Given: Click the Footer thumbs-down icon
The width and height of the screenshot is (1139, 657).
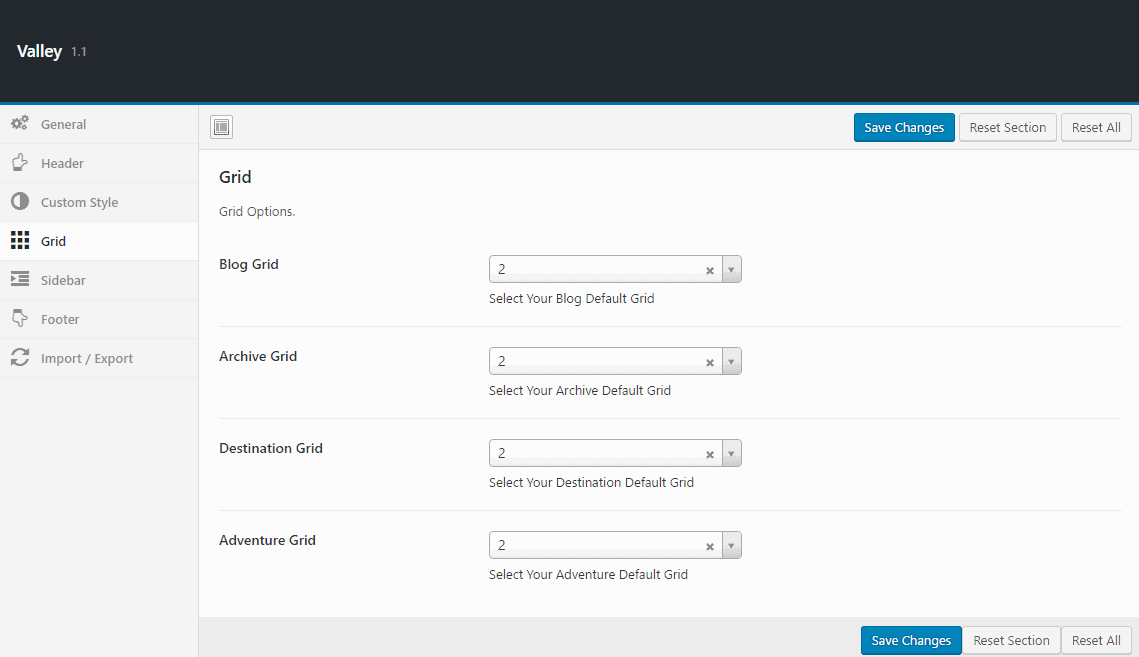Looking at the screenshot, I should 19,319.
